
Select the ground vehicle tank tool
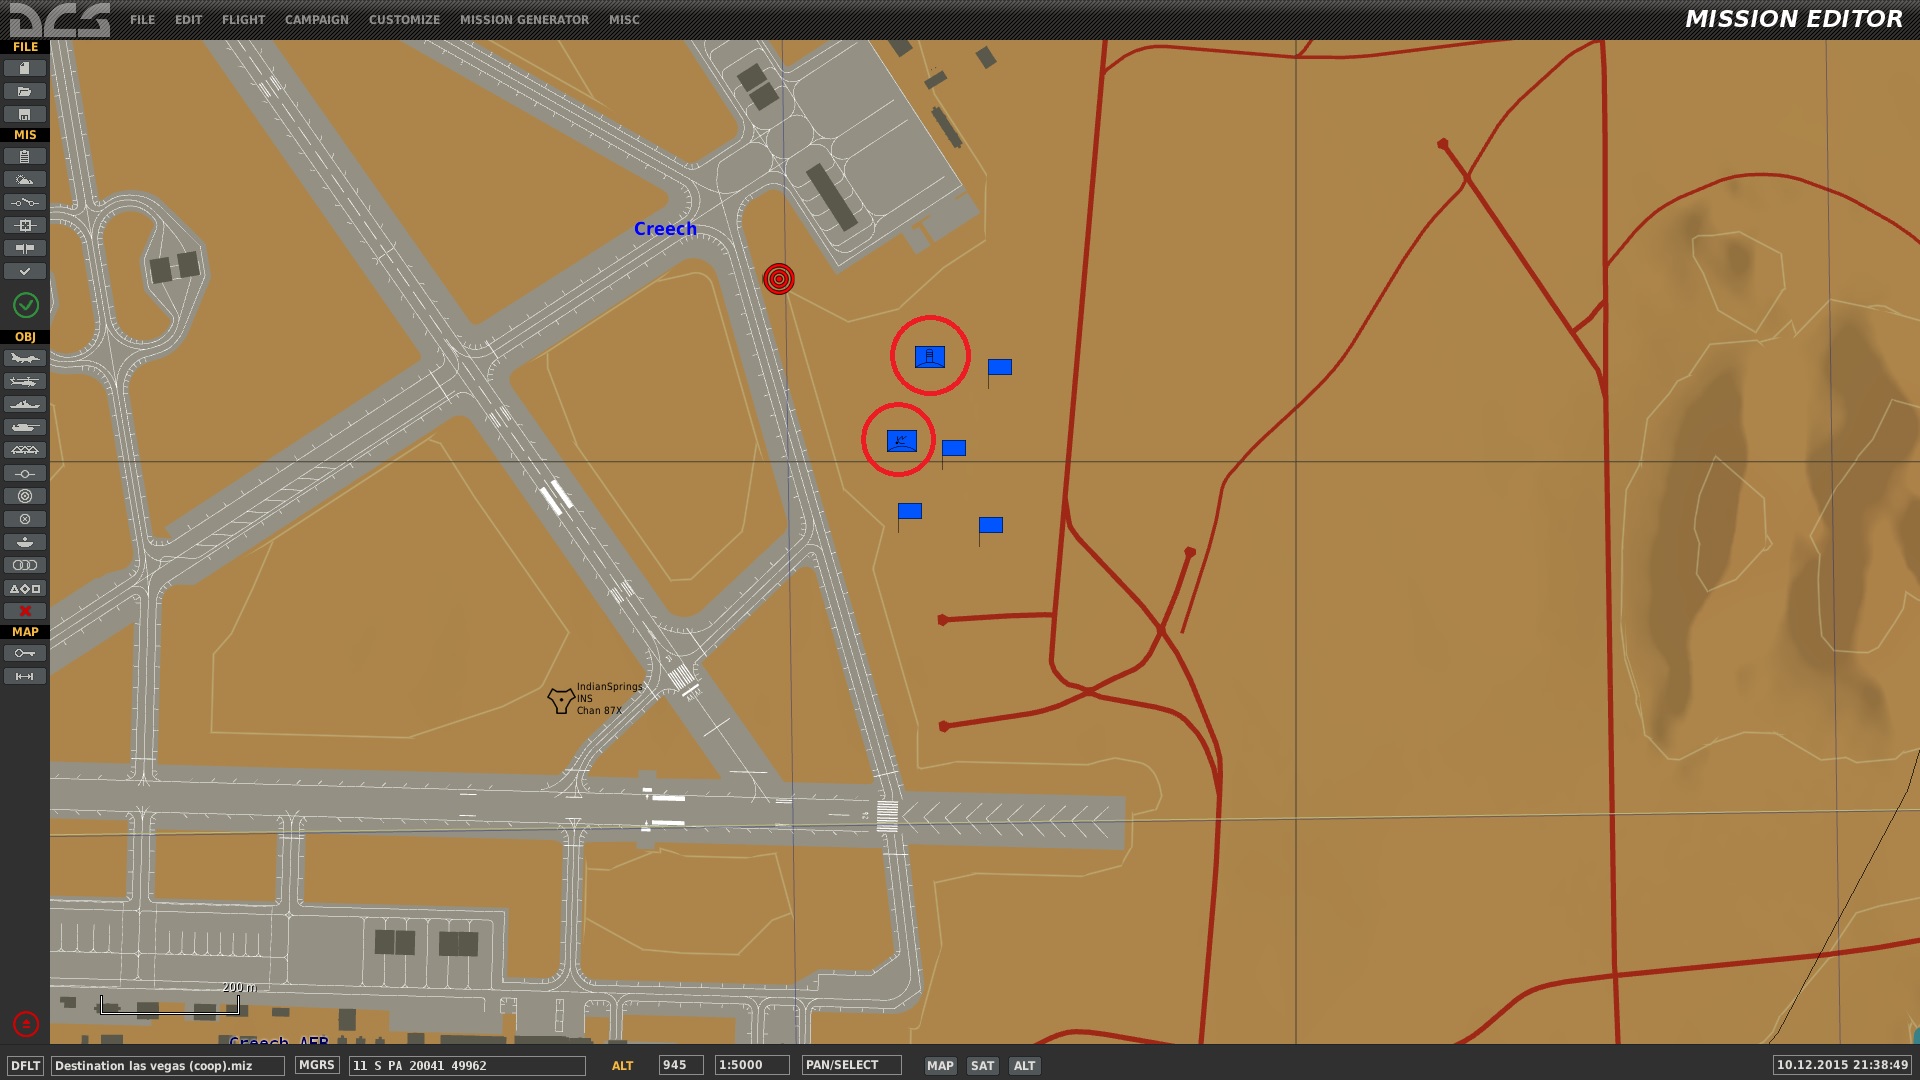[25, 427]
